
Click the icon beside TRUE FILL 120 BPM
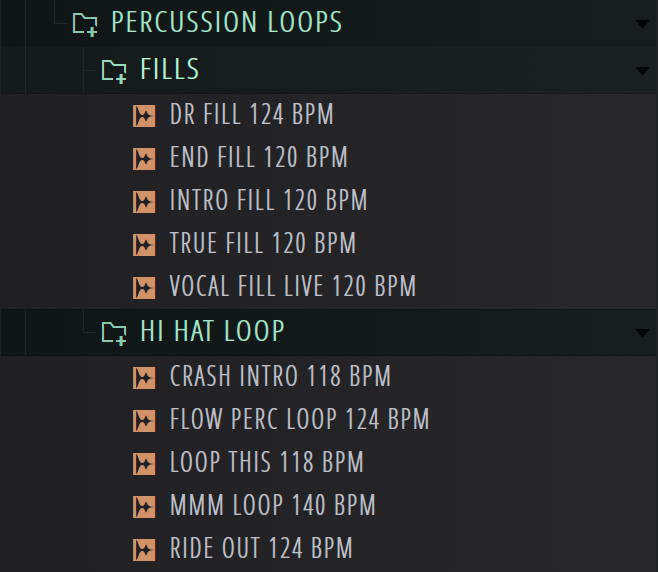[x=144, y=245]
